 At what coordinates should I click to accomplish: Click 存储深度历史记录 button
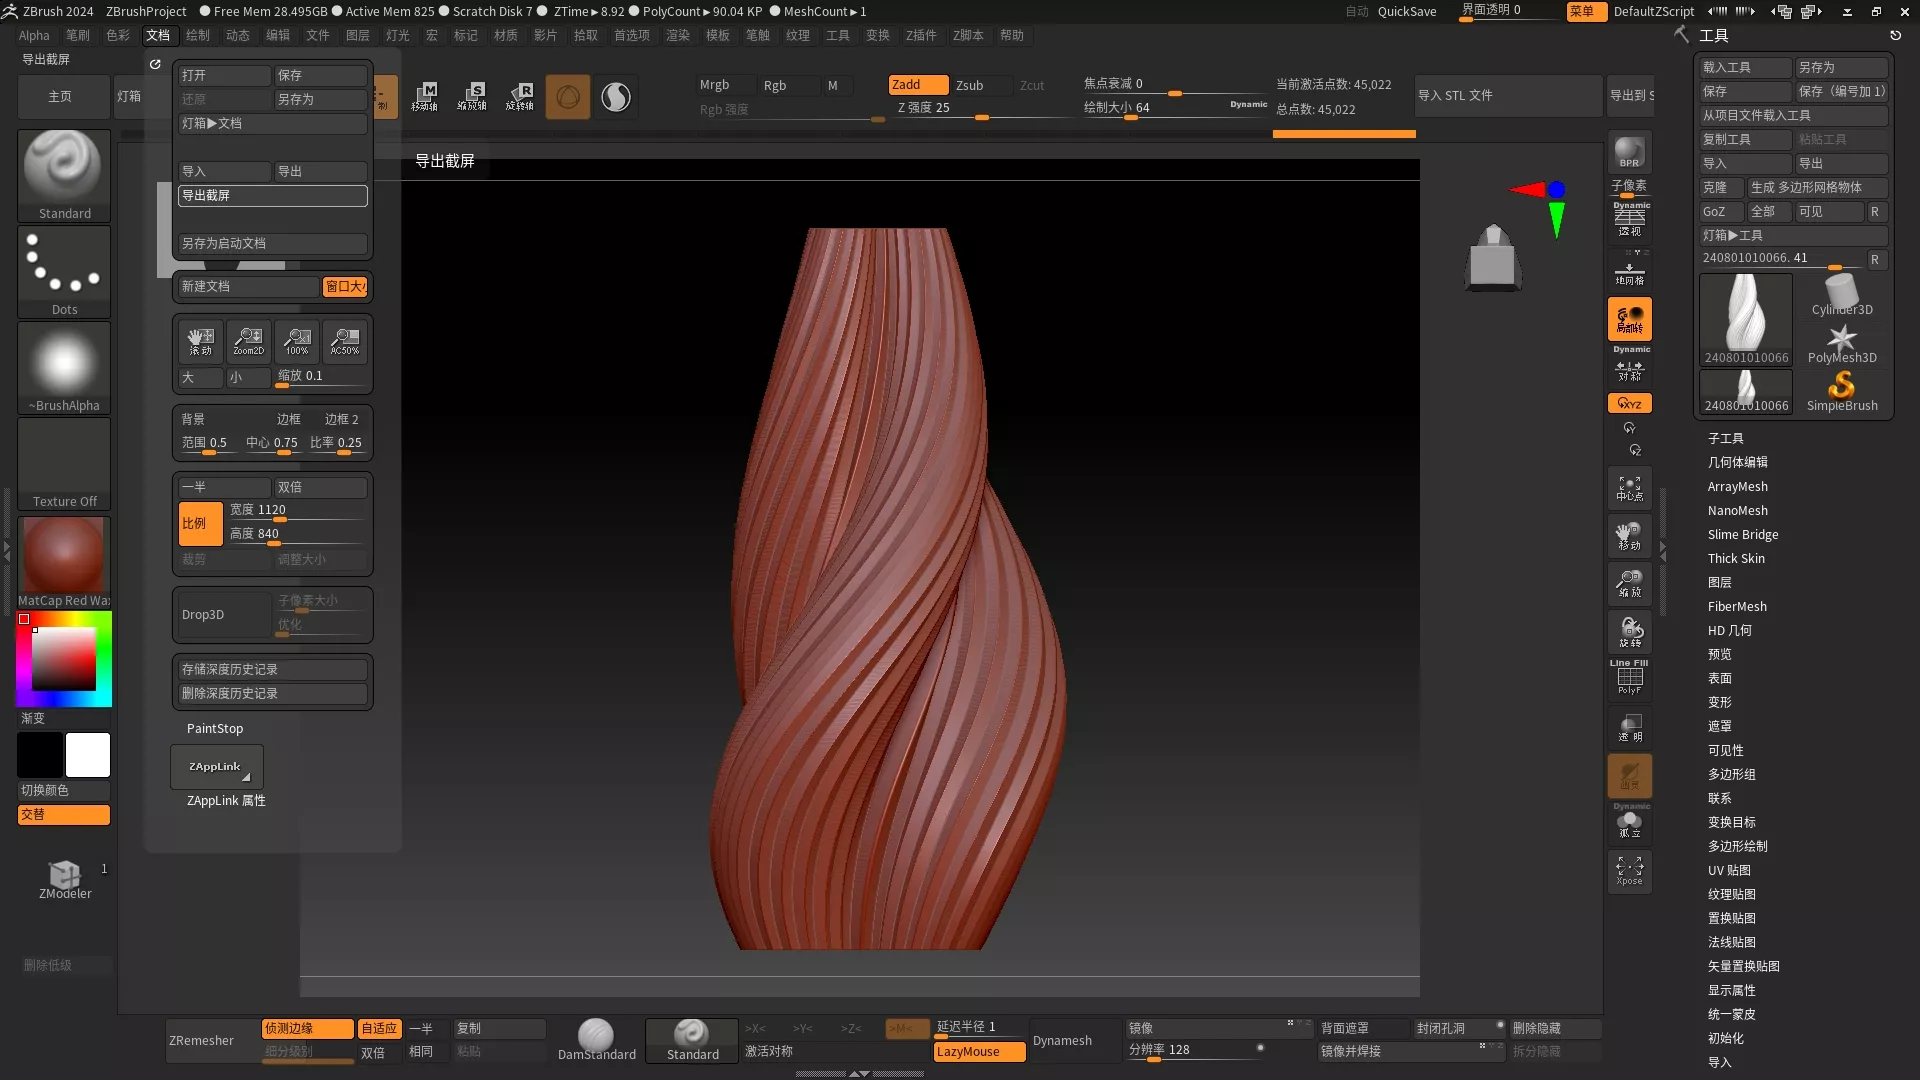pos(273,669)
